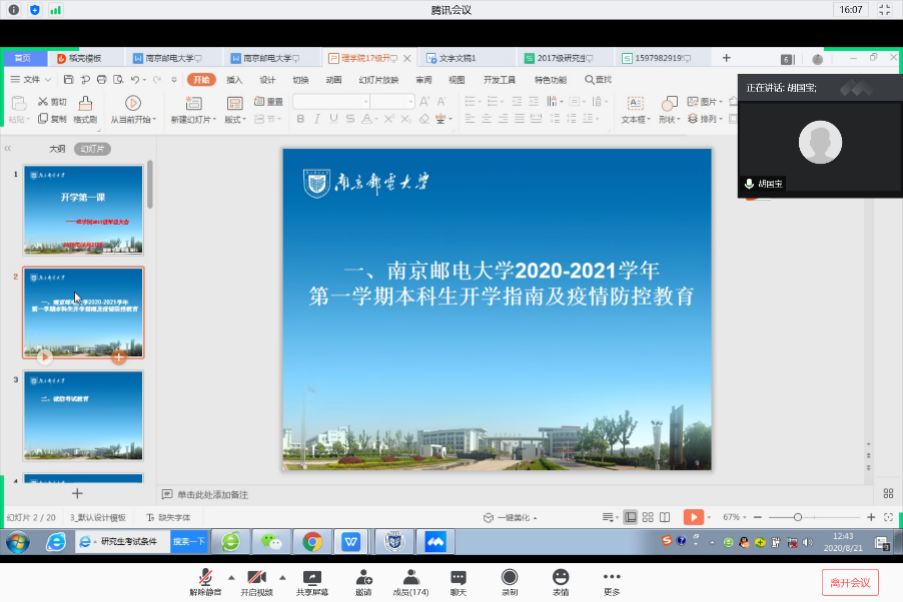Click the 更多 more options icon
This screenshot has width=903, height=602.
click(611, 579)
